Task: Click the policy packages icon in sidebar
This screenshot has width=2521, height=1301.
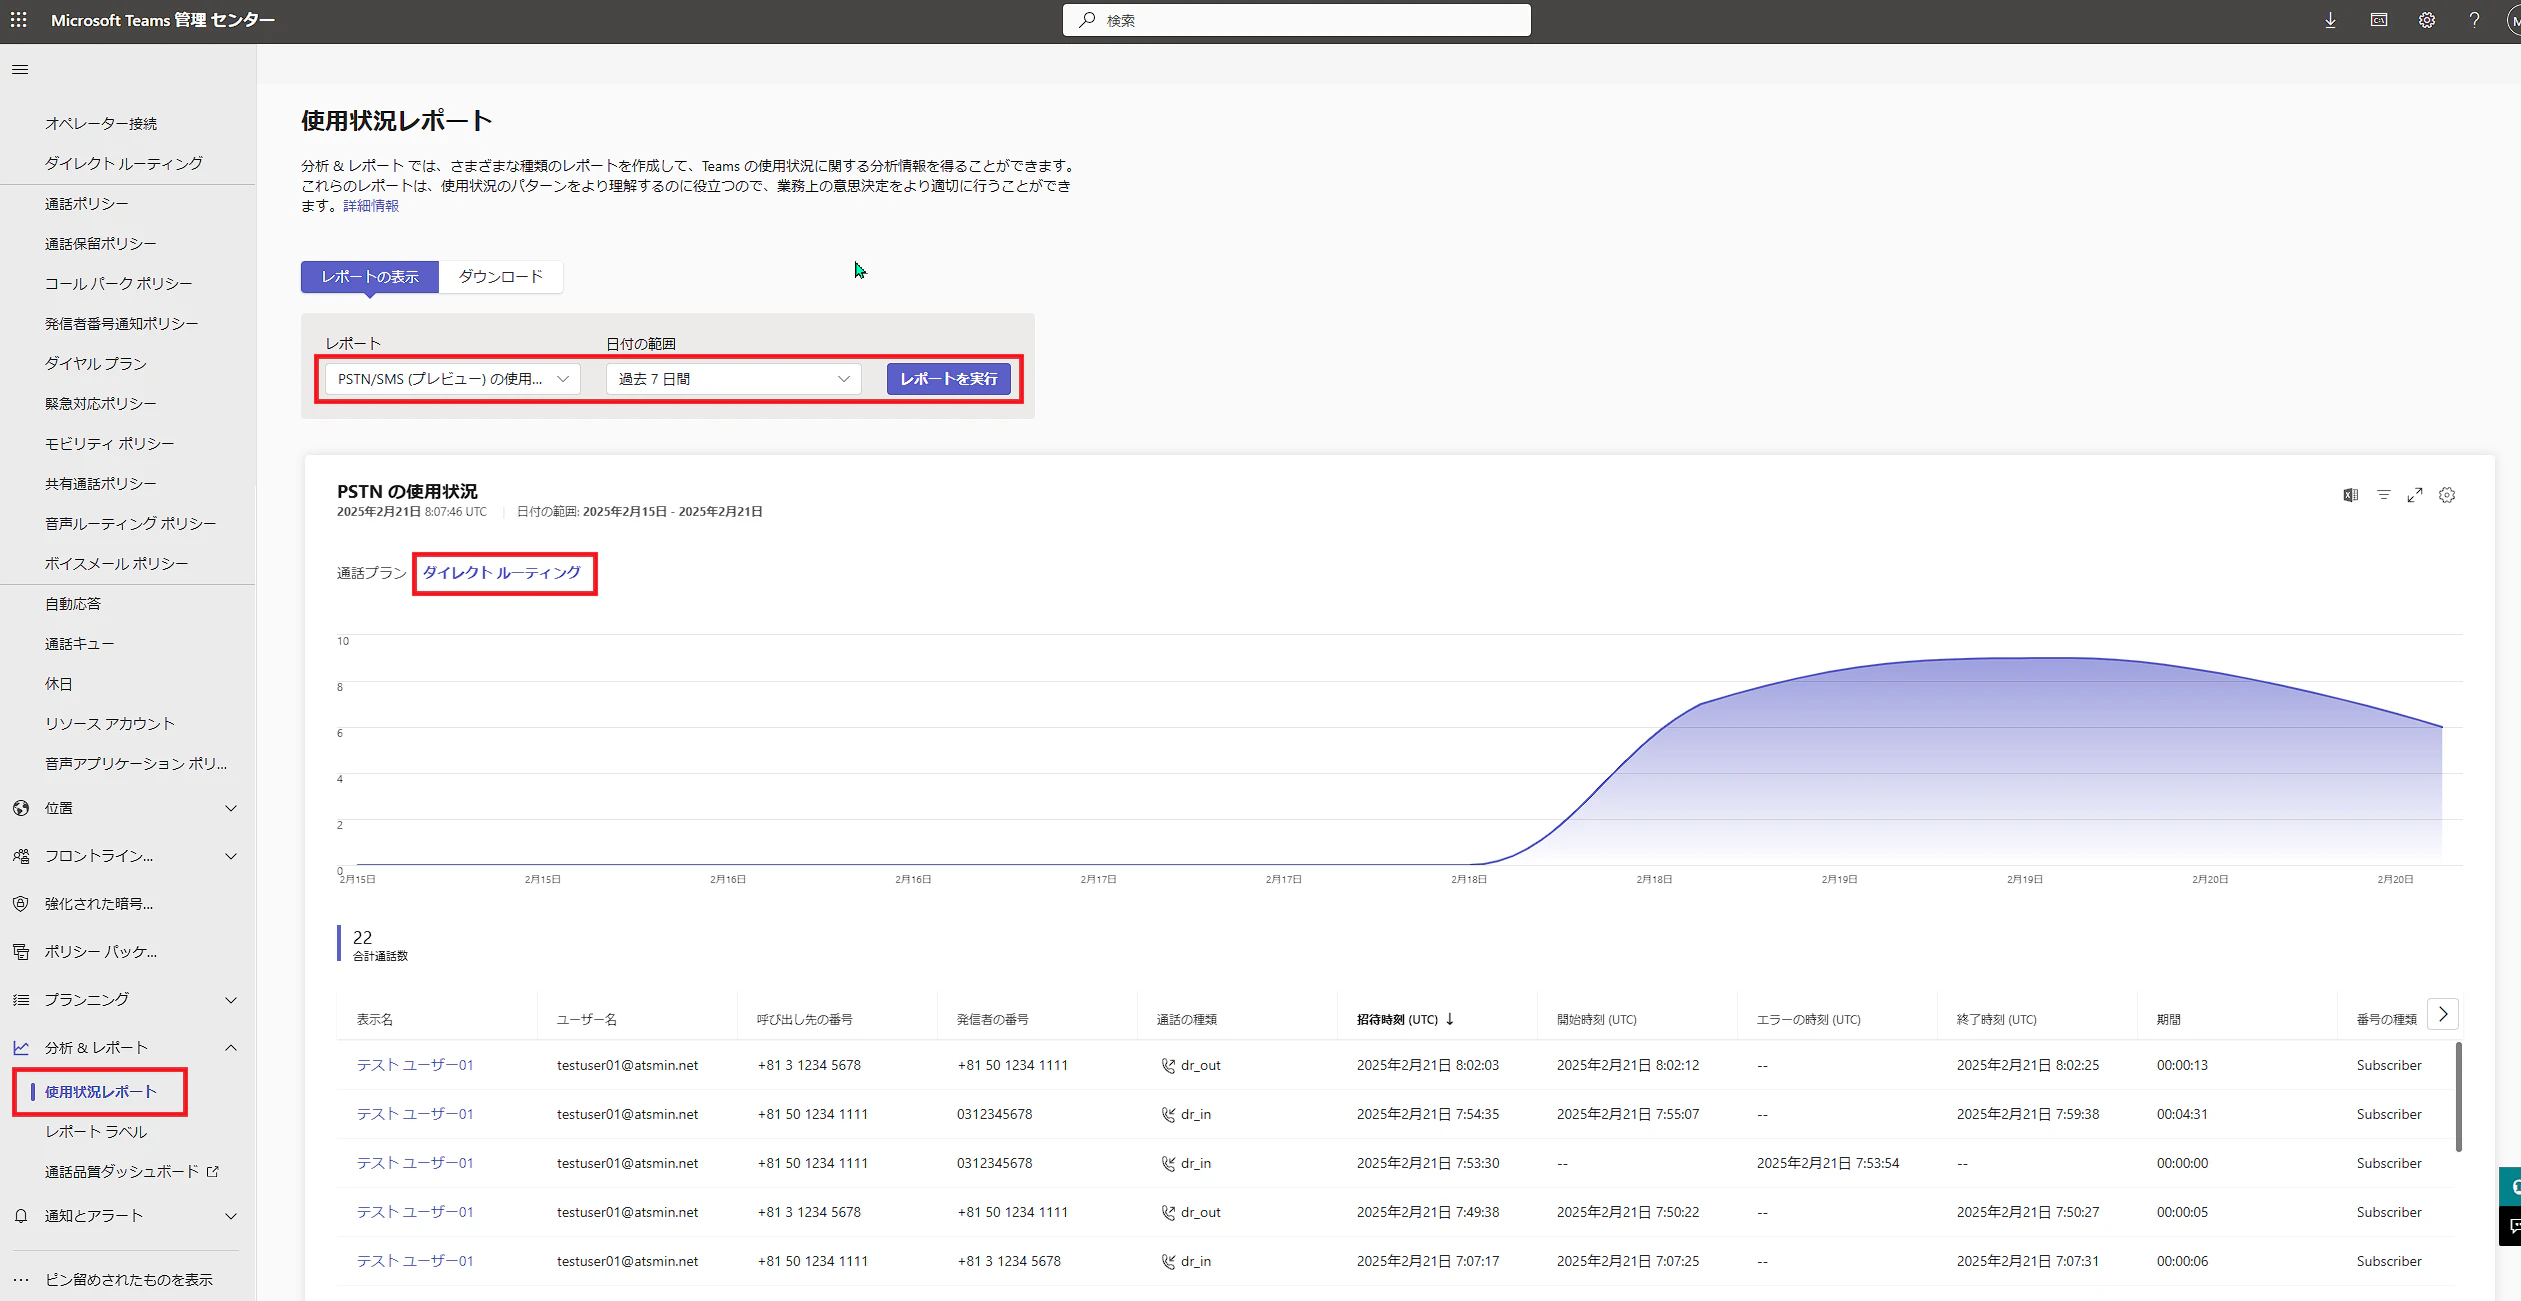Action: [x=21, y=952]
